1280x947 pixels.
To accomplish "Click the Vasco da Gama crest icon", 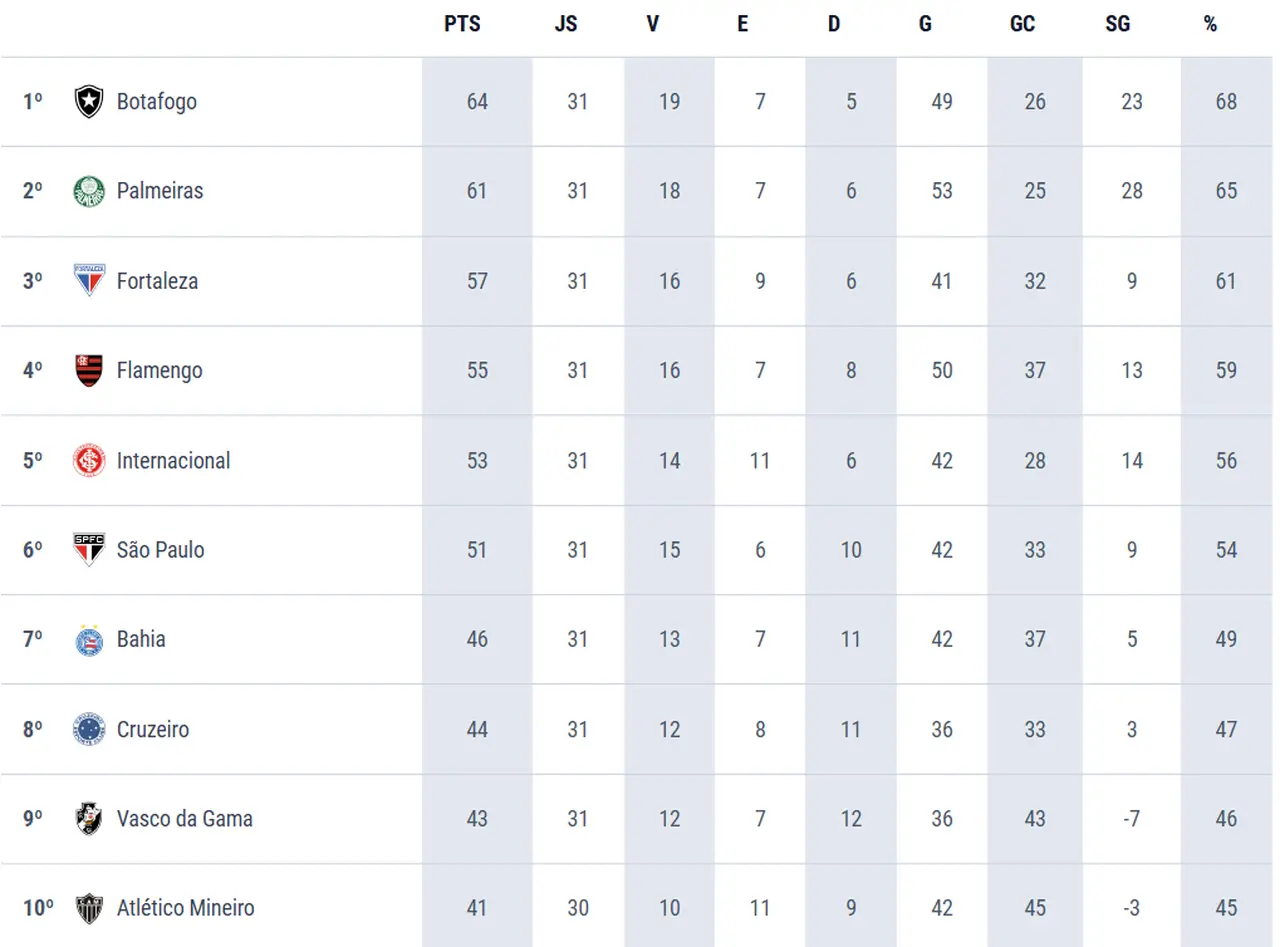I will pos(89,818).
